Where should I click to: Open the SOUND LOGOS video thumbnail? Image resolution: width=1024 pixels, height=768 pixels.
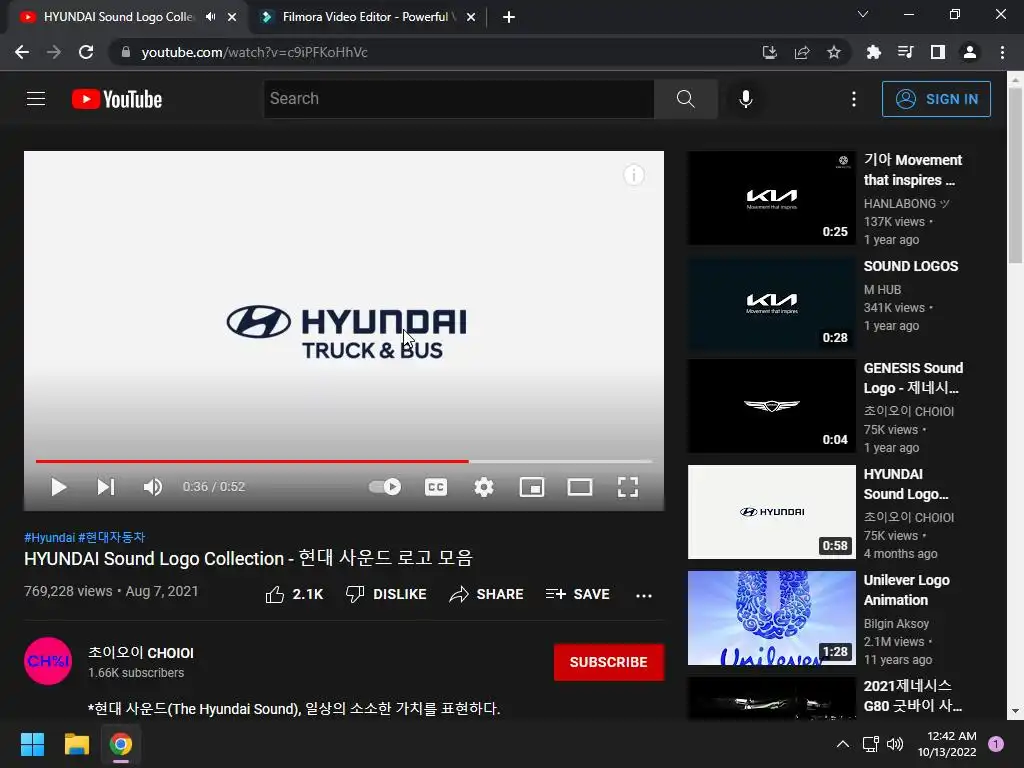(x=771, y=304)
